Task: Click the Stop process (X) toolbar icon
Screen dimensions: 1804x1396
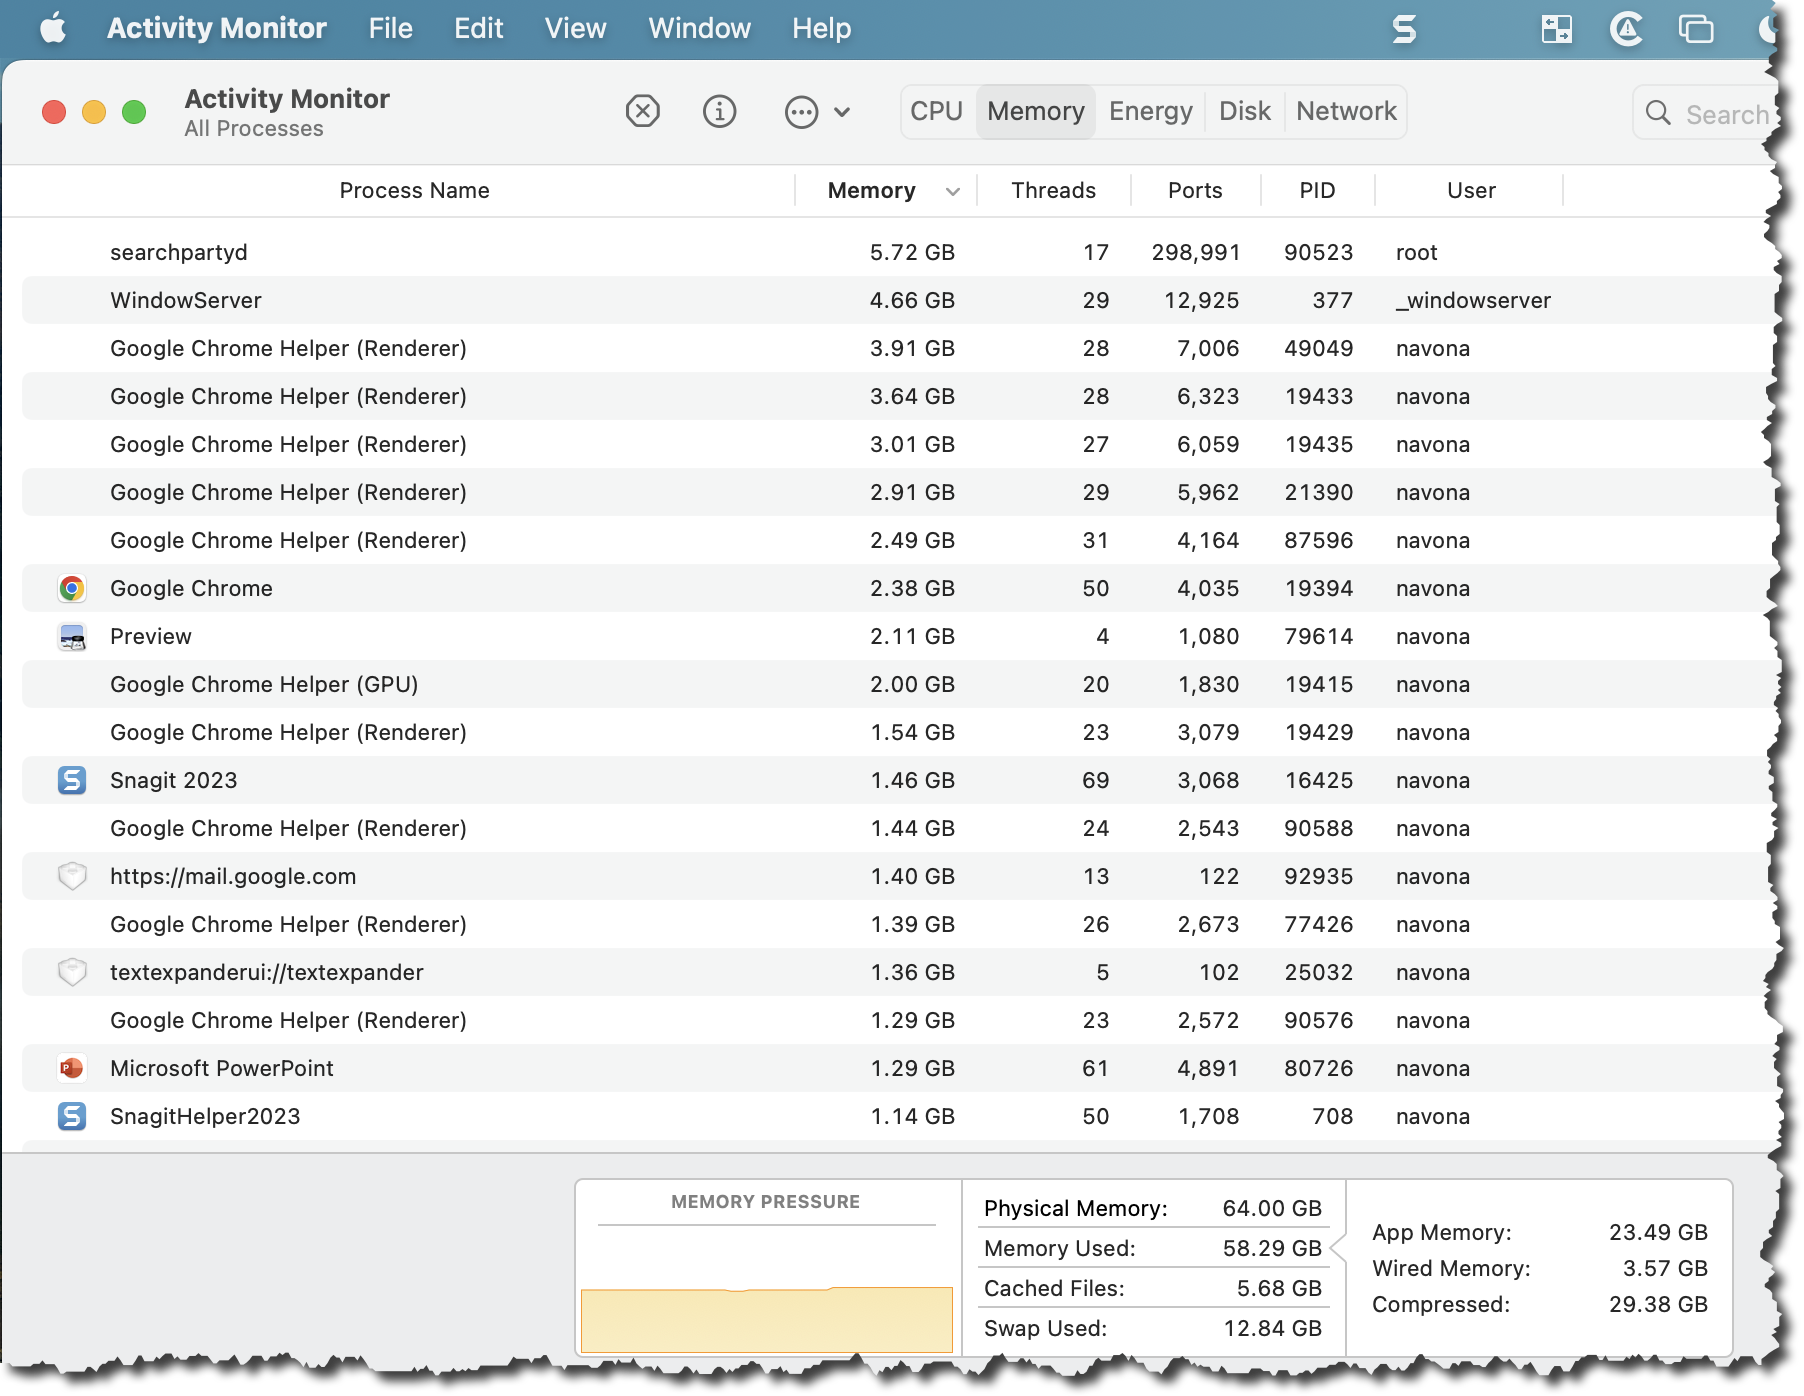Action: coord(643,111)
